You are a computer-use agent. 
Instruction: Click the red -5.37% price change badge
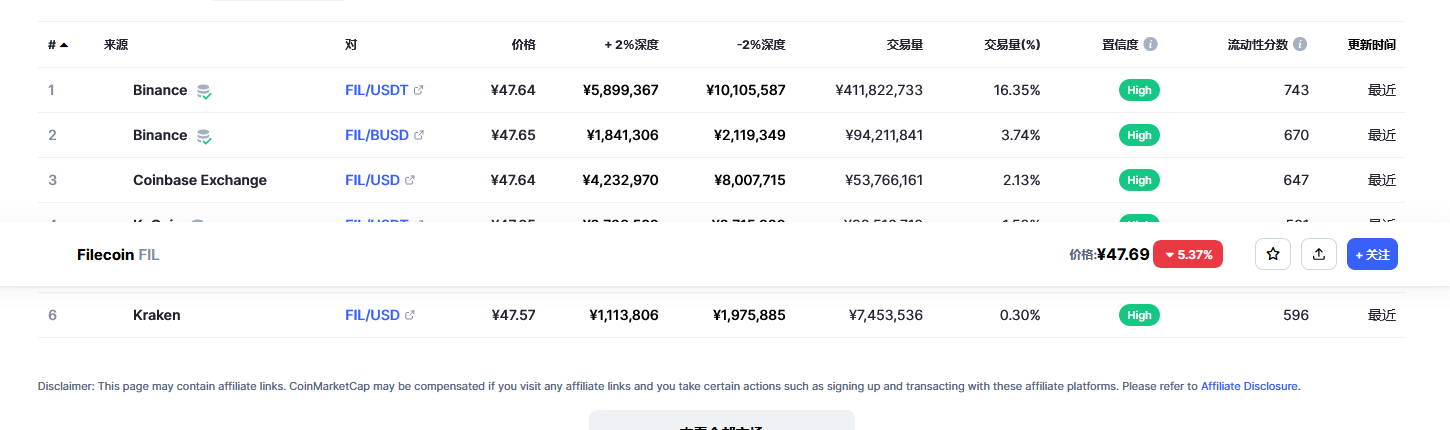[x=1187, y=255]
